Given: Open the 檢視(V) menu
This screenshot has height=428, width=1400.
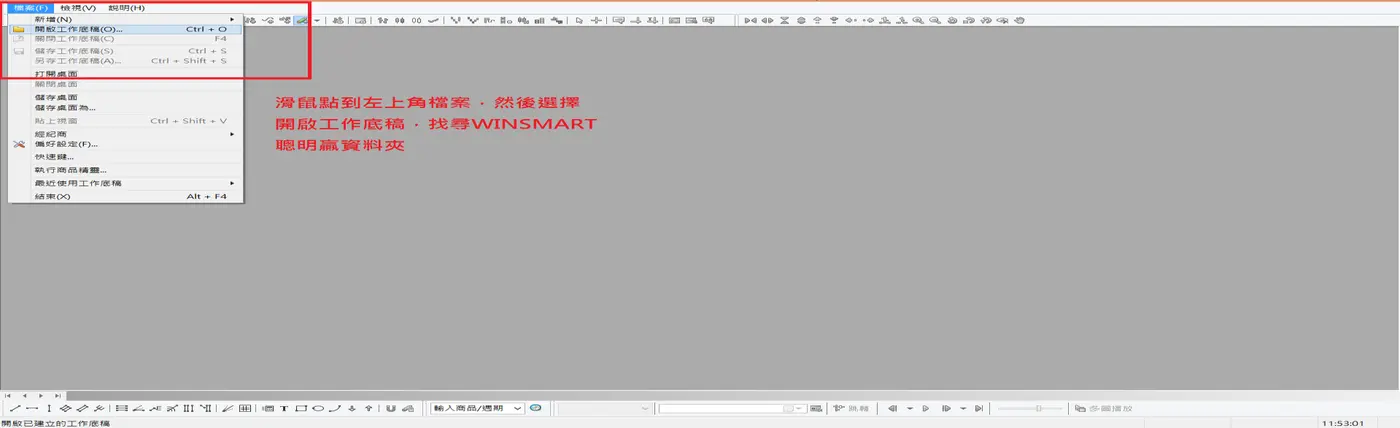Looking at the screenshot, I should click(78, 7).
